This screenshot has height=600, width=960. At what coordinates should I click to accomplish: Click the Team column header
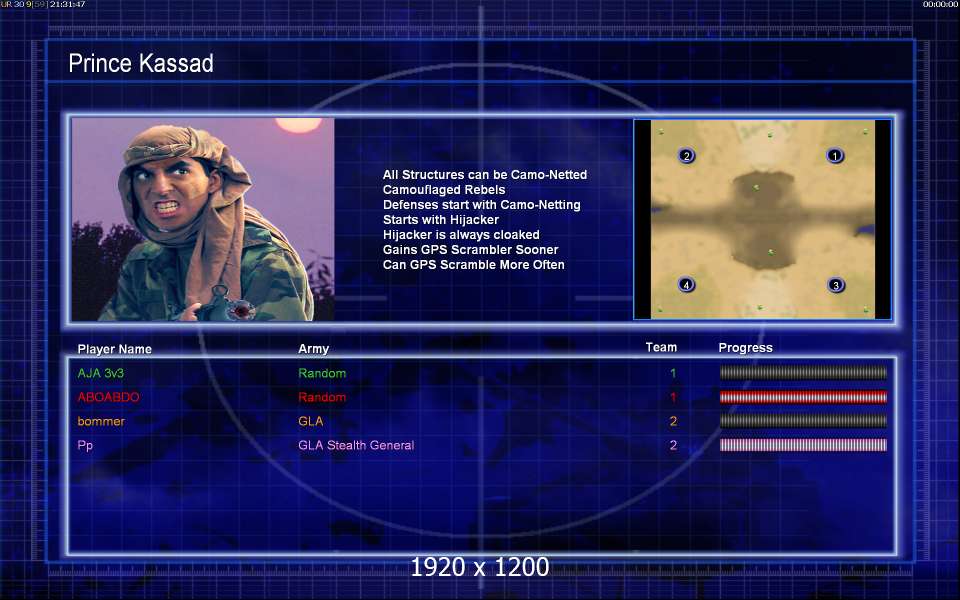pos(661,347)
